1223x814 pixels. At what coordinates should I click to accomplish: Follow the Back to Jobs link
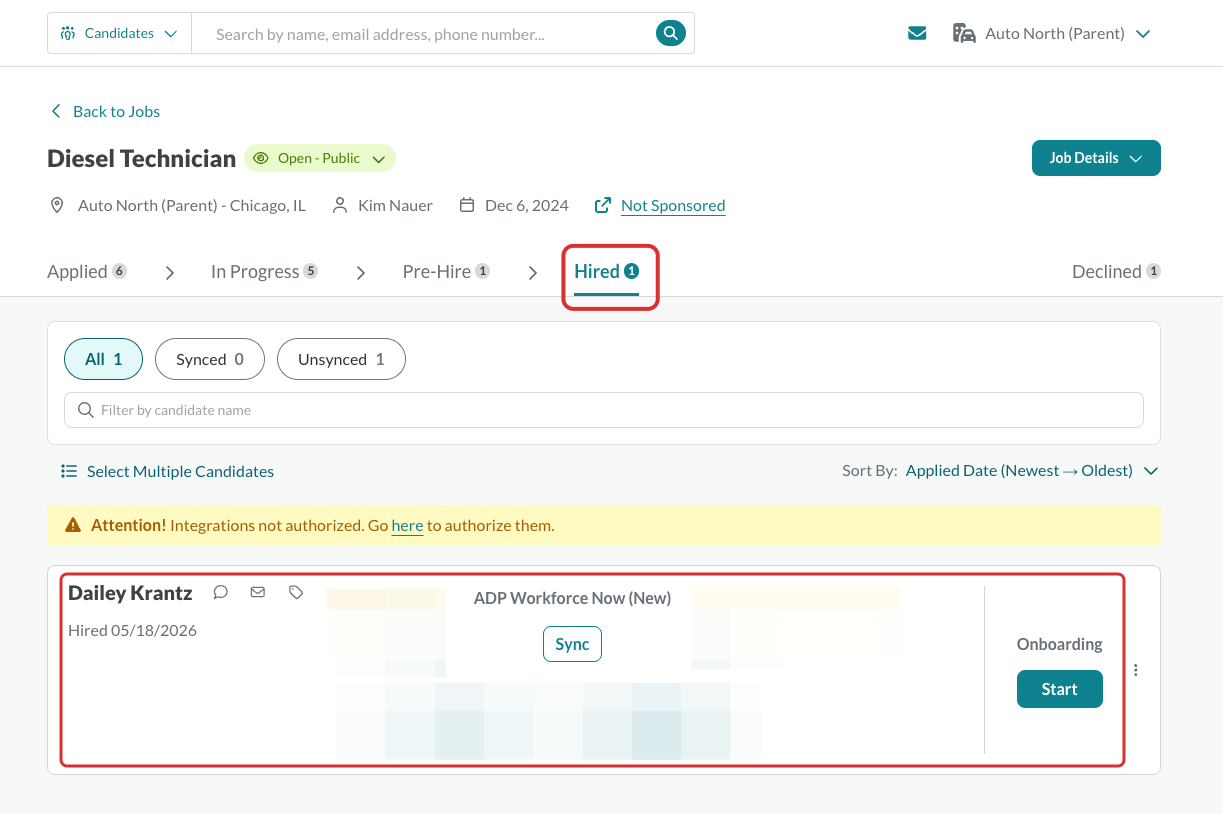pyautogui.click(x=116, y=111)
